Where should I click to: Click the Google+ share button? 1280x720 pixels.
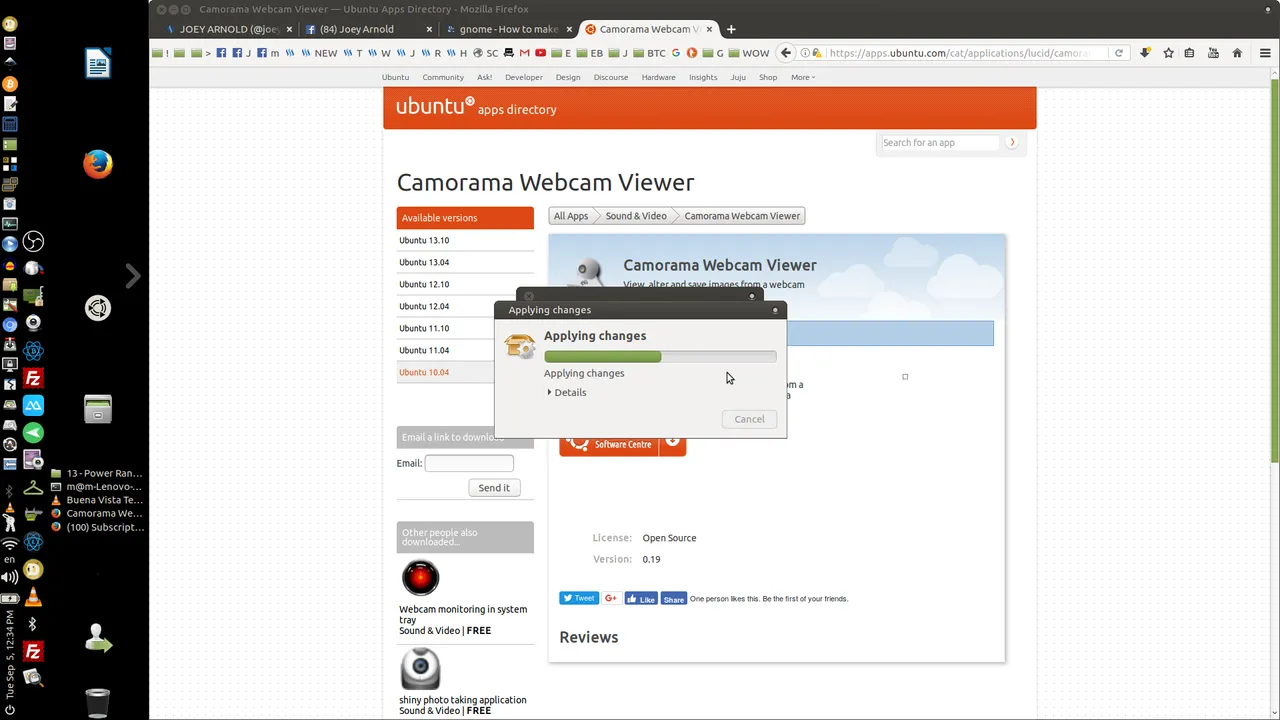(x=611, y=598)
